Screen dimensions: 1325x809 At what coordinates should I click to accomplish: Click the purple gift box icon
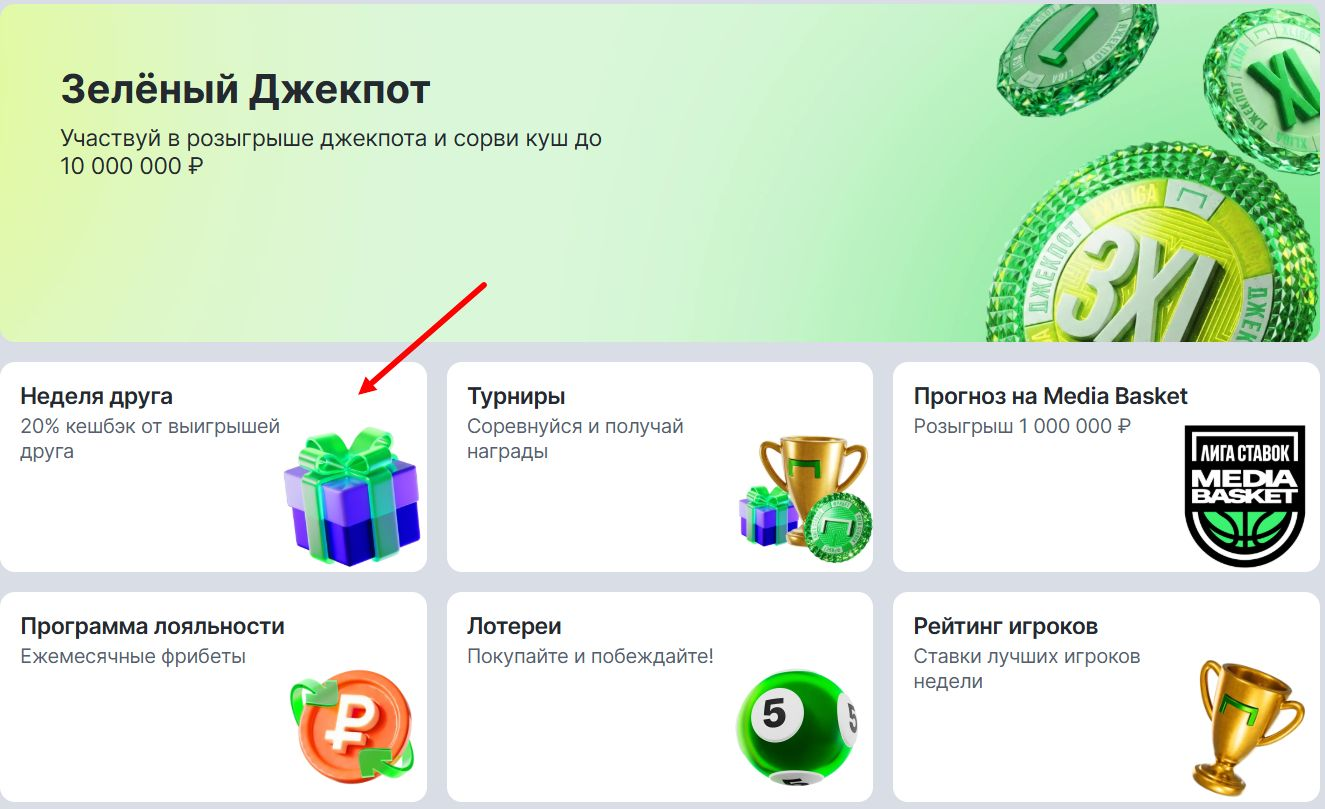(x=352, y=496)
